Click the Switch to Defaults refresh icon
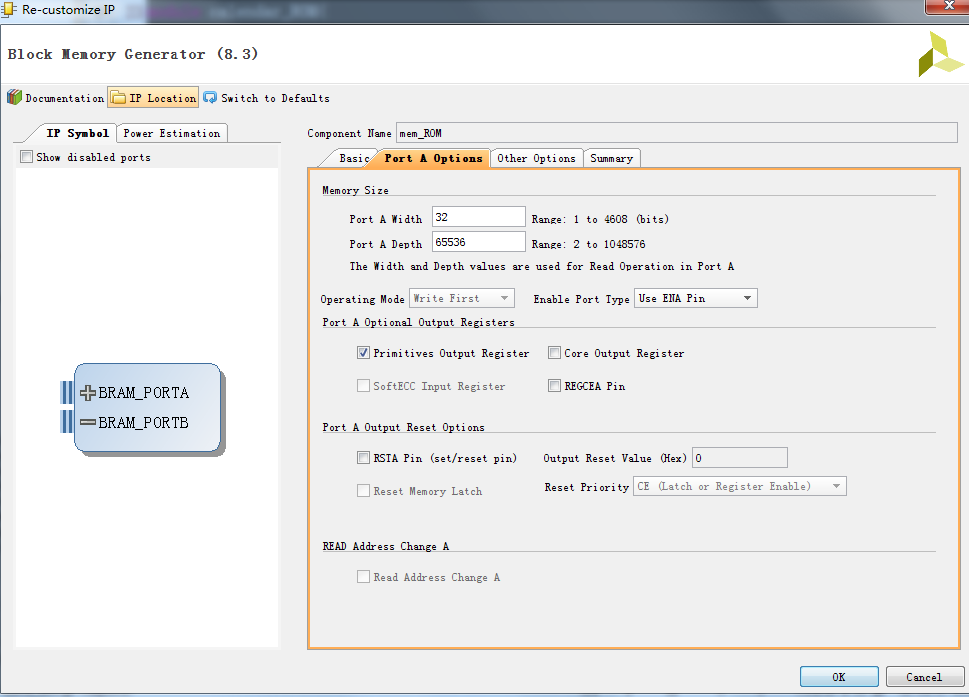Screen dimensions: 969x697 pyautogui.click(x=210, y=98)
